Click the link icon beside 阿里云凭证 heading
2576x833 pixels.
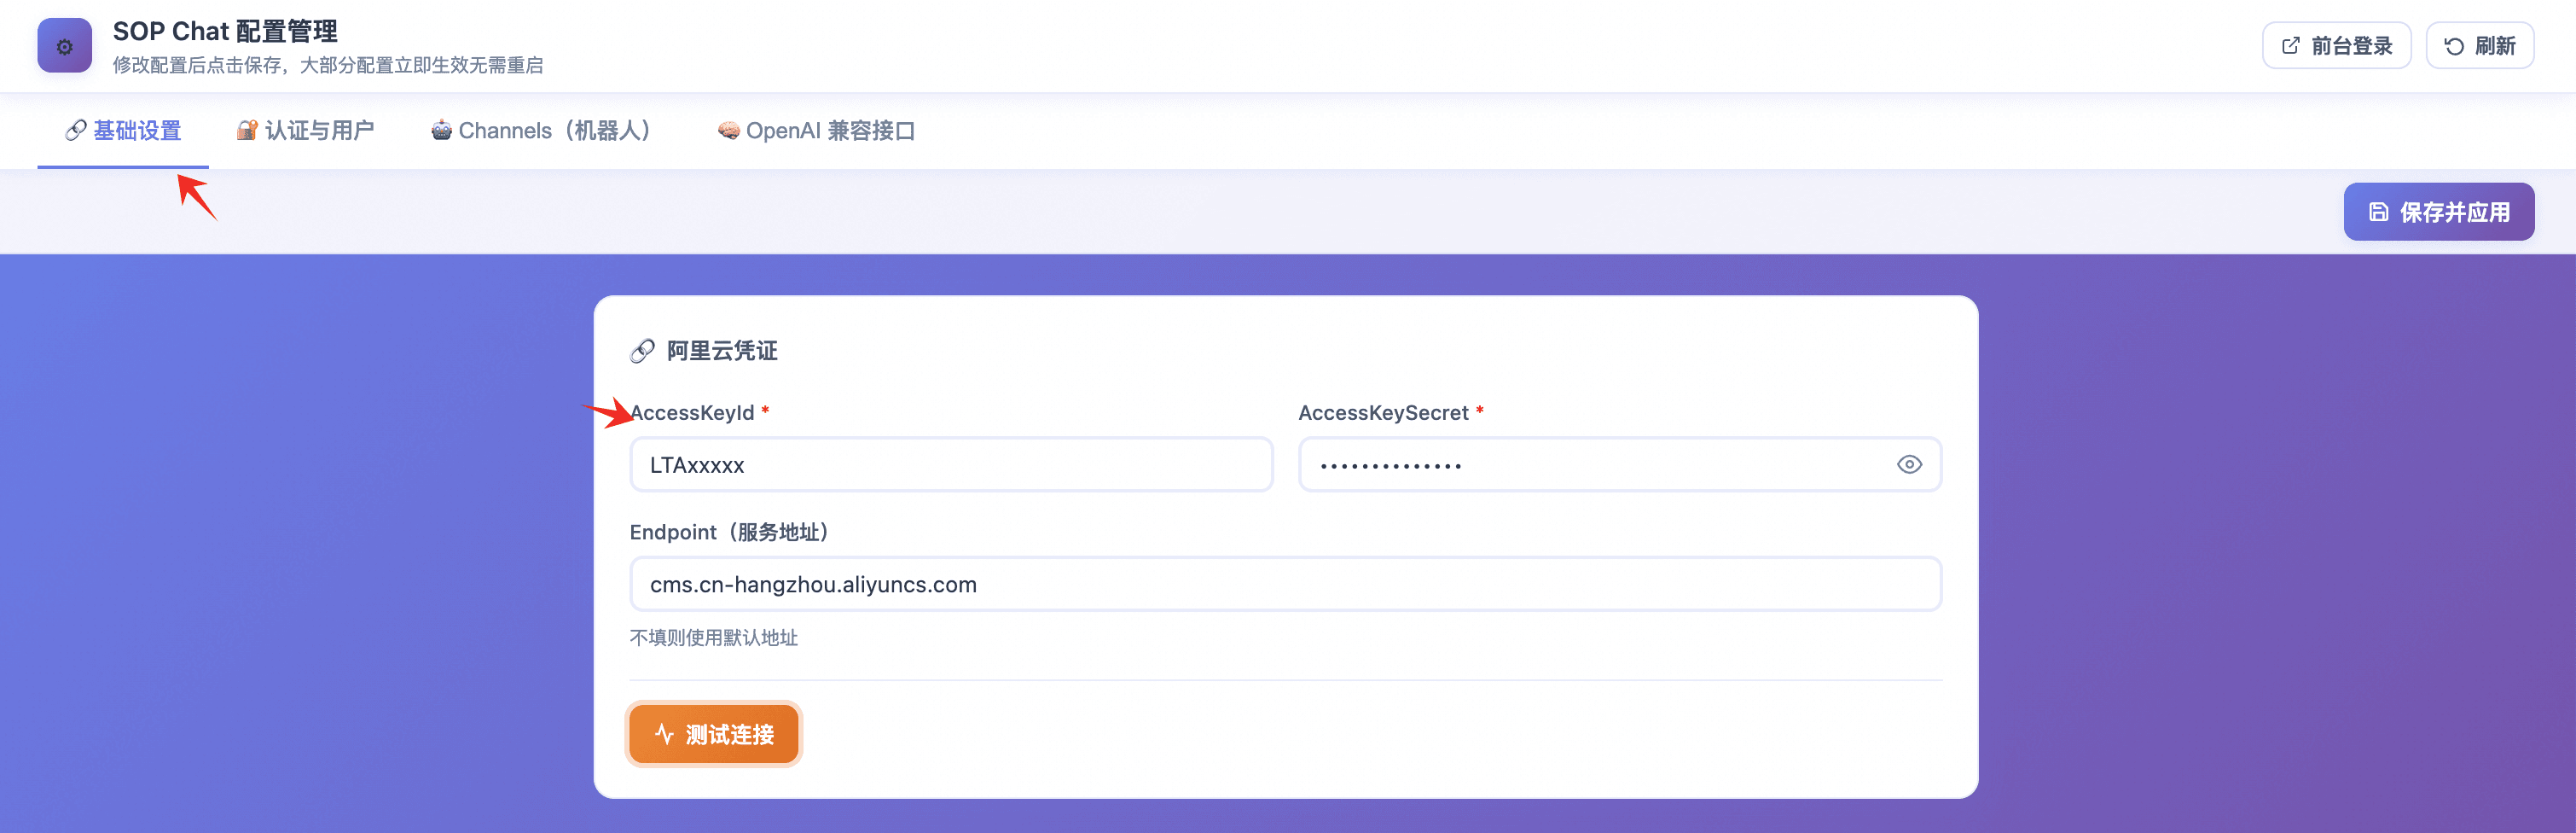click(x=642, y=351)
